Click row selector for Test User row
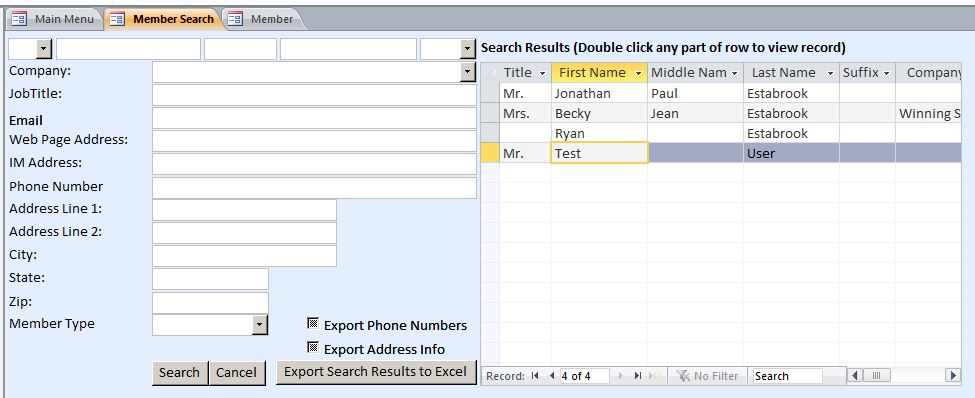 point(490,153)
